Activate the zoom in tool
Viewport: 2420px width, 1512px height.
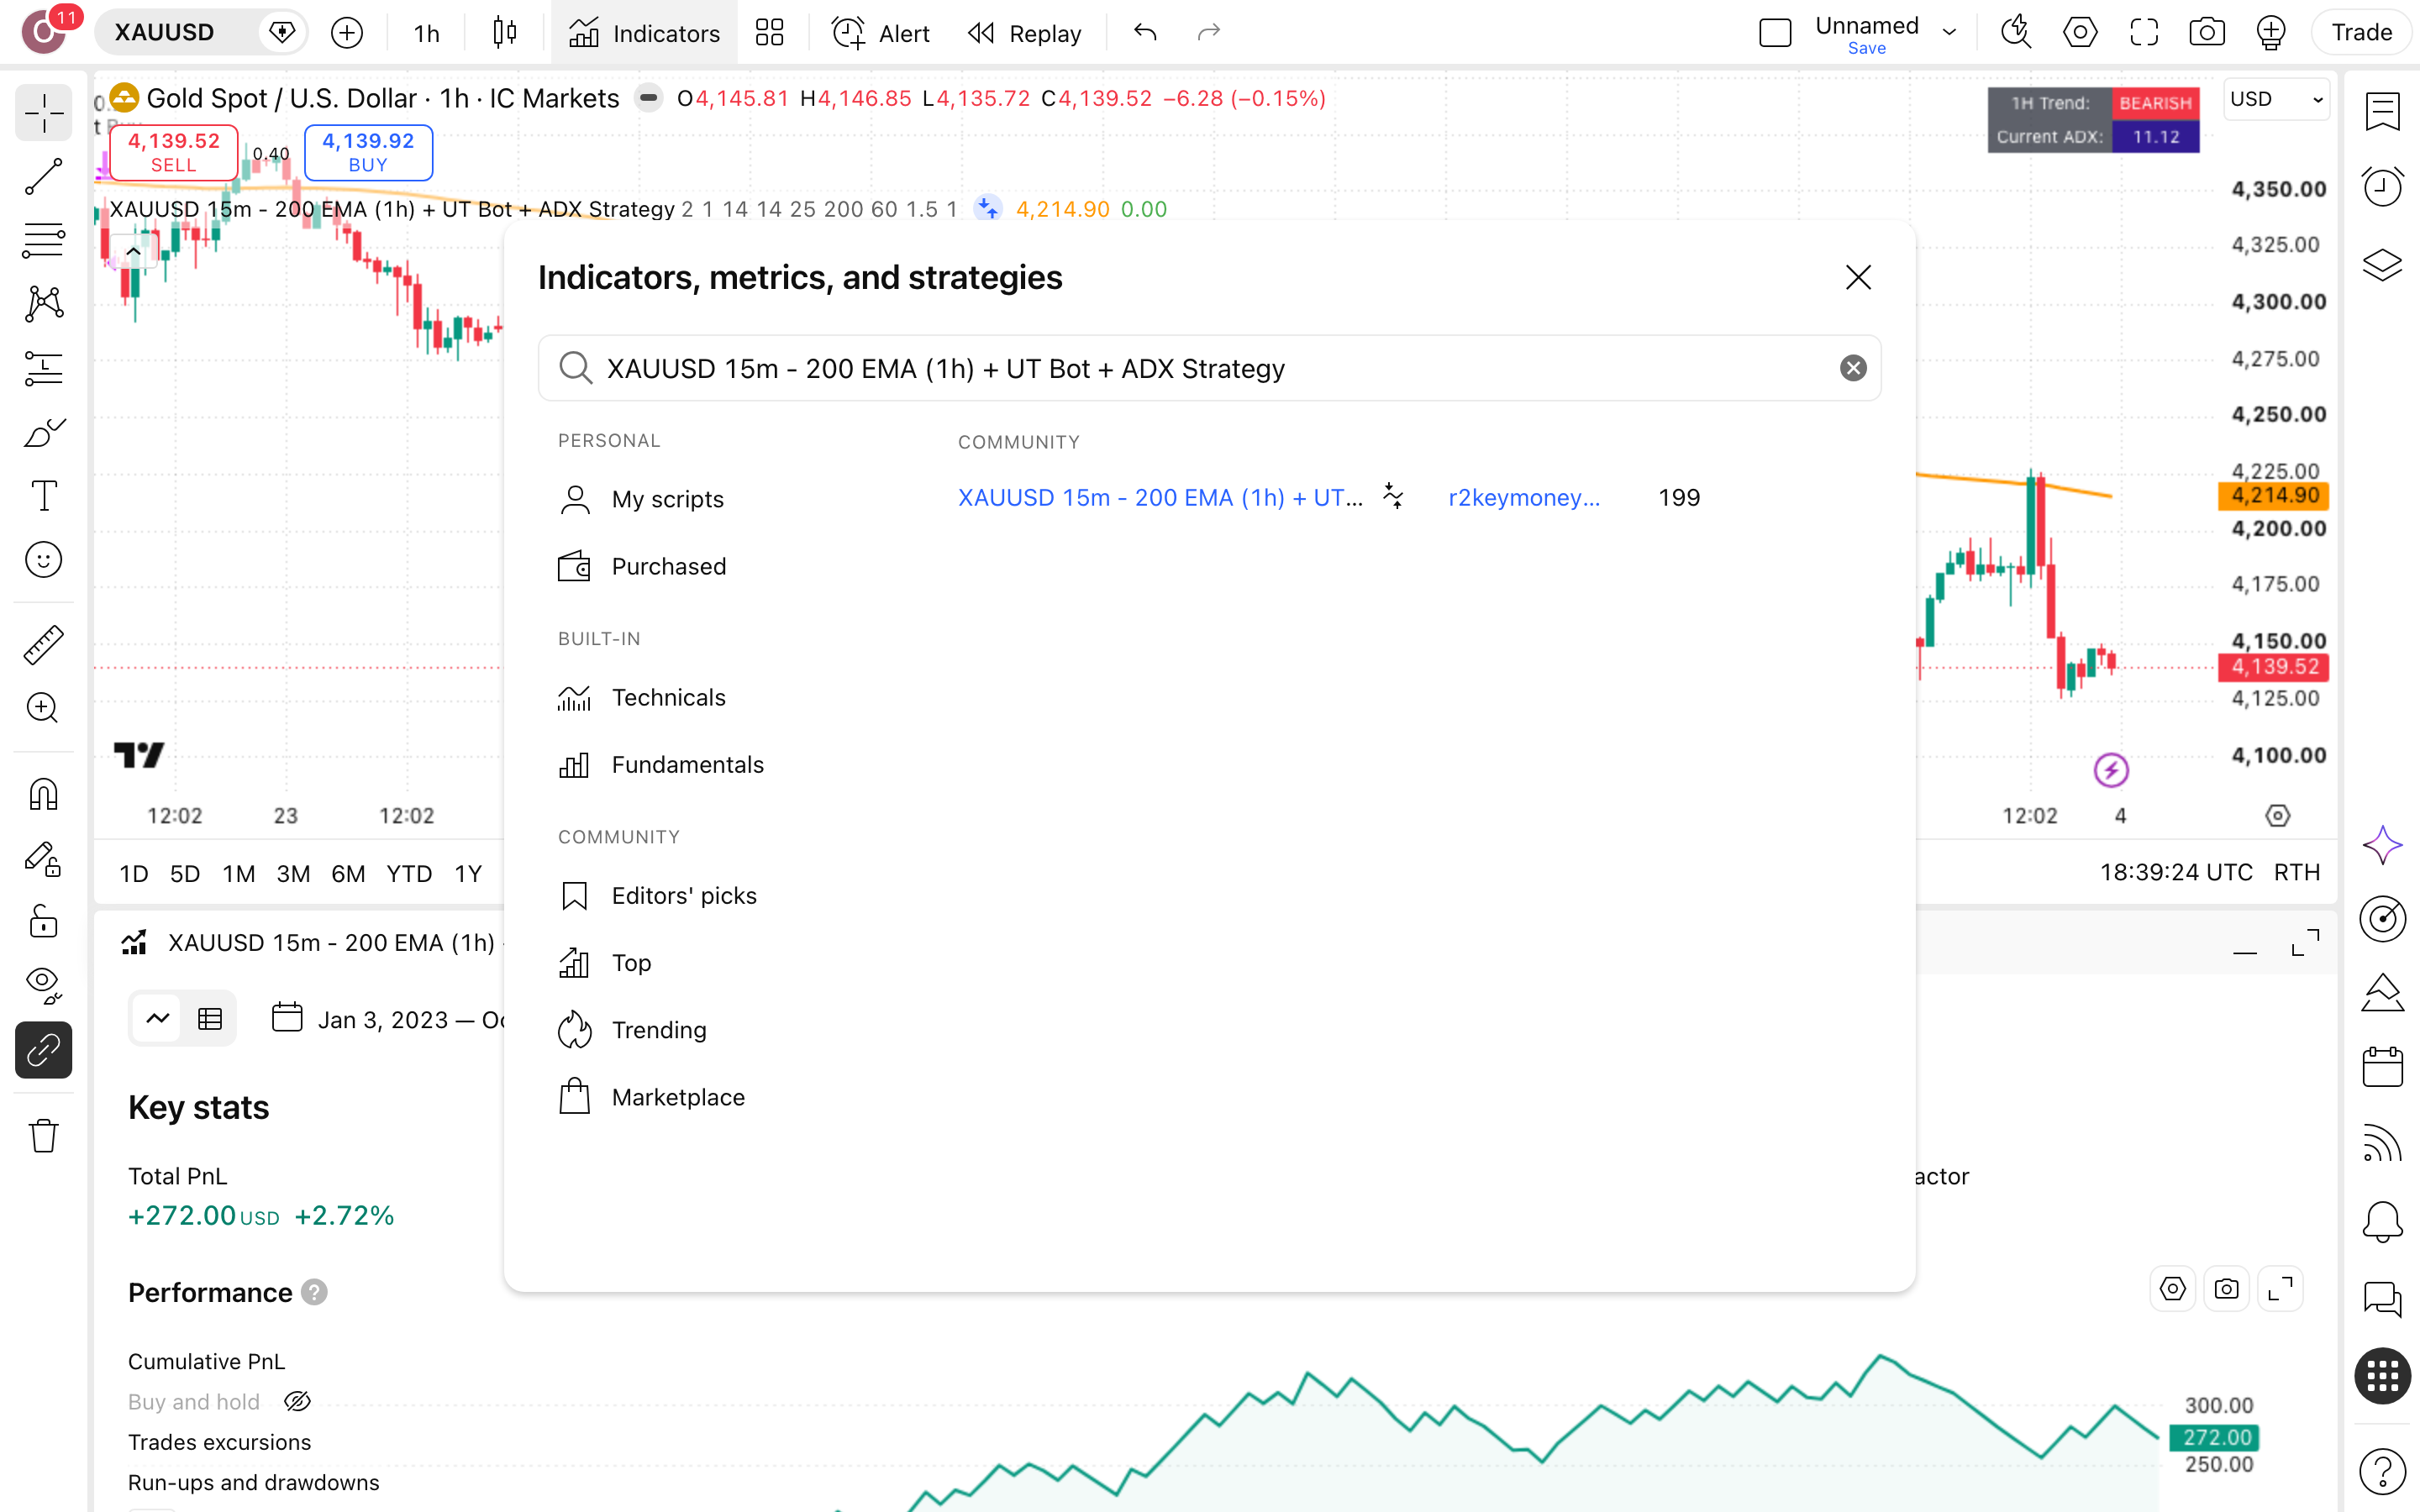[x=43, y=708]
